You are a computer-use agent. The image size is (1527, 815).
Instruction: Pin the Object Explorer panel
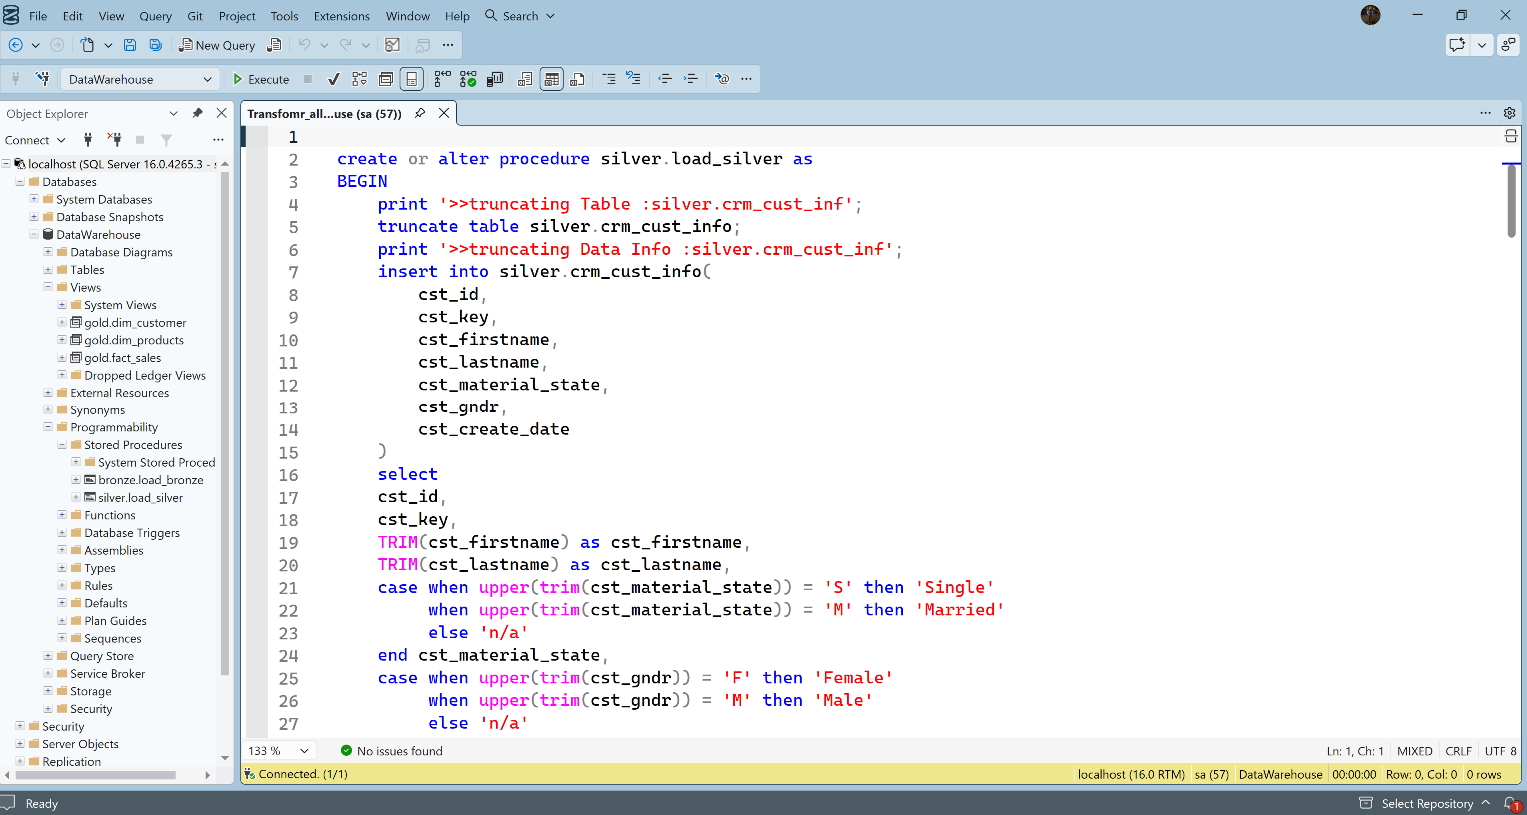197,113
